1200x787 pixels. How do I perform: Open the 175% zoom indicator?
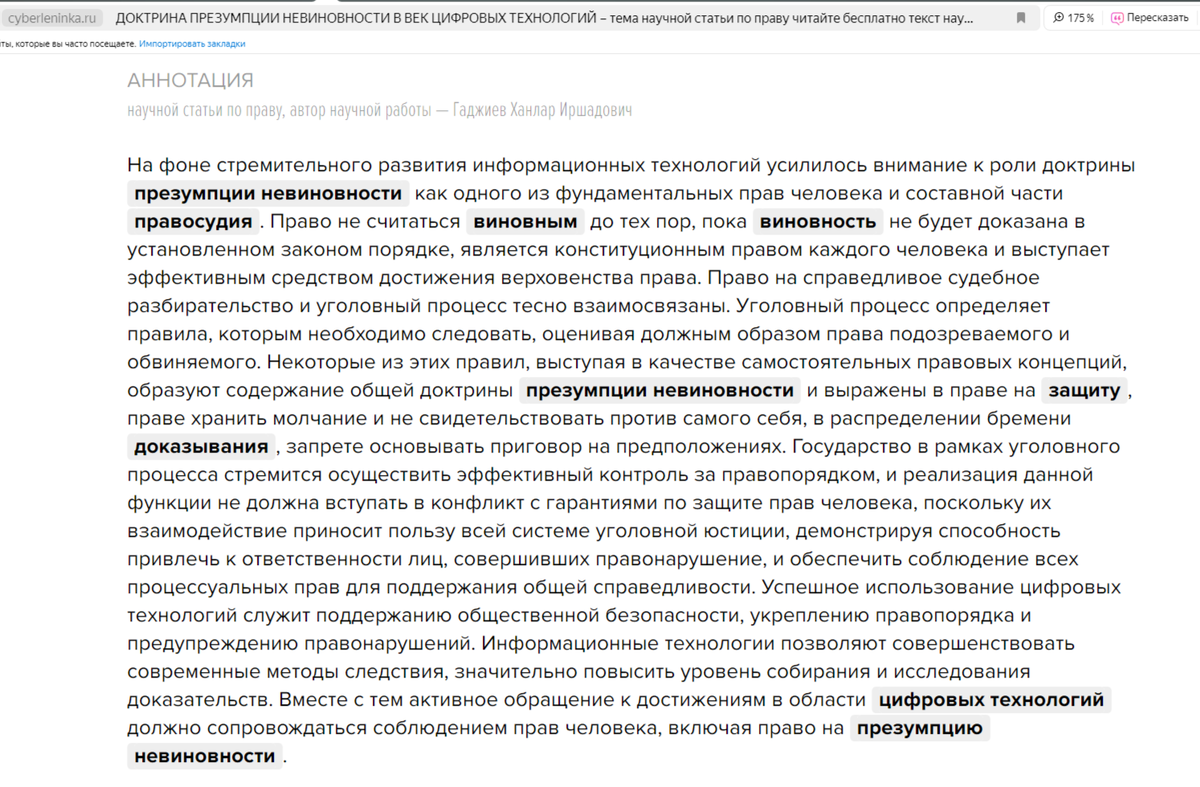pyautogui.click(x=1073, y=18)
